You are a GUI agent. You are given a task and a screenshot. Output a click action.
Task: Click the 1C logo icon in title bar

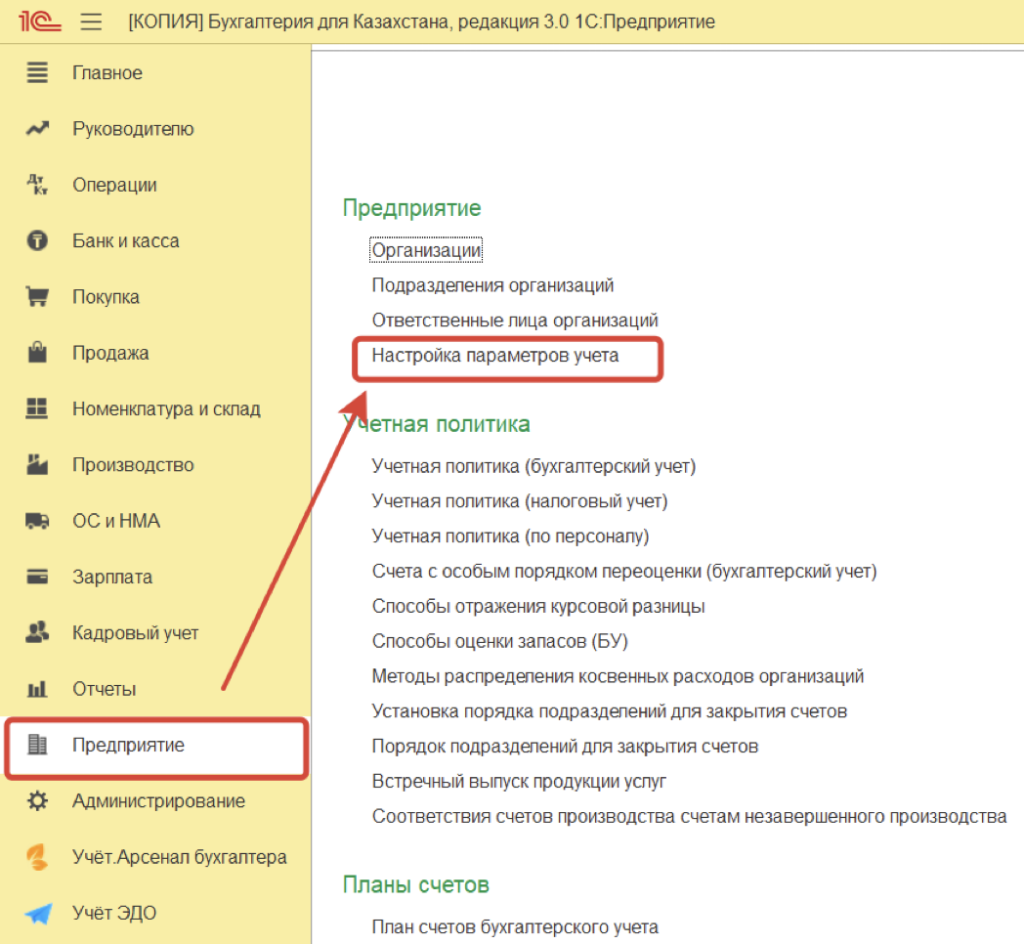[x=38, y=21]
